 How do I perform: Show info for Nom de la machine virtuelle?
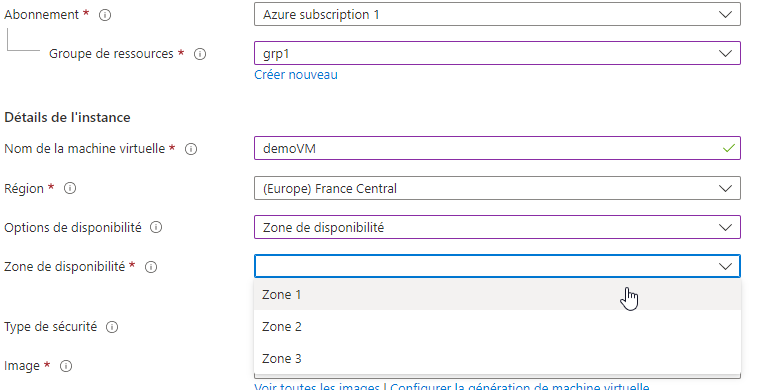pos(191,149)
